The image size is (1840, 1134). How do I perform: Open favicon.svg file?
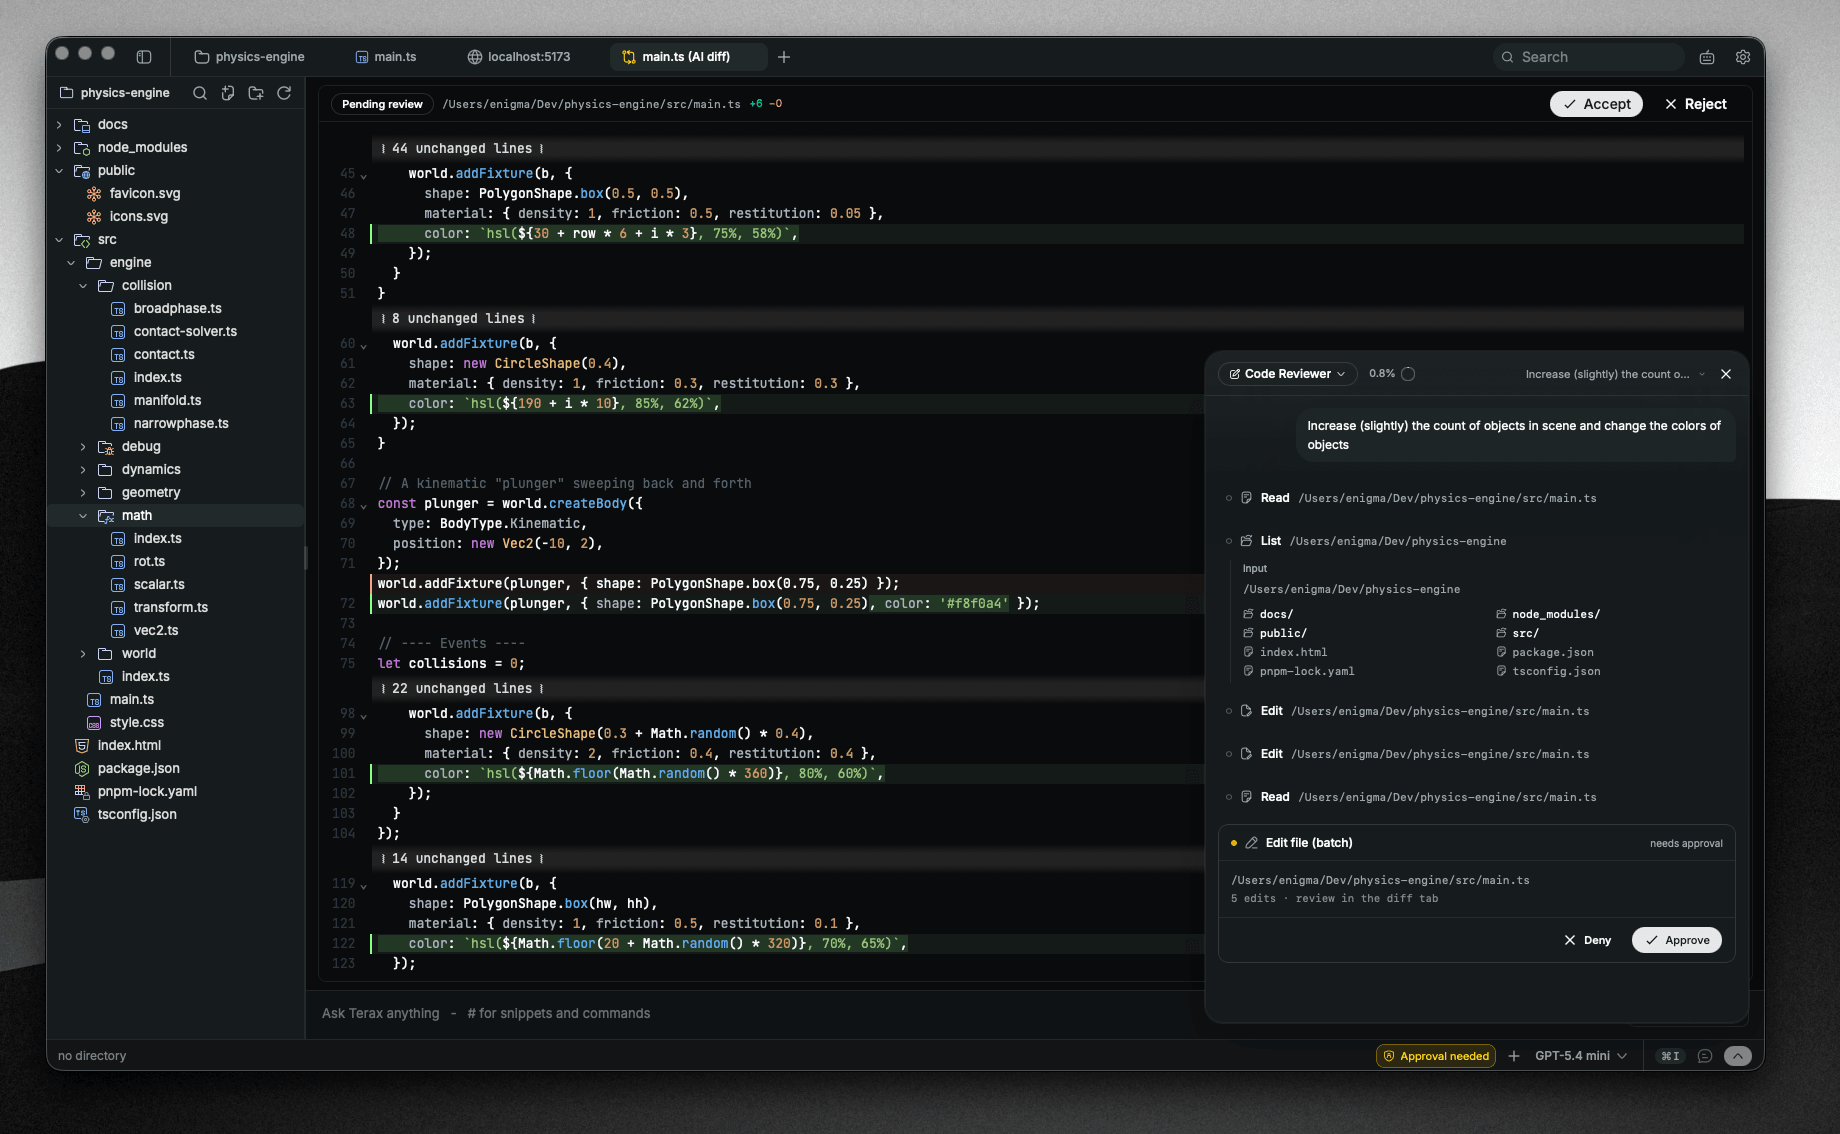[145, 194]
